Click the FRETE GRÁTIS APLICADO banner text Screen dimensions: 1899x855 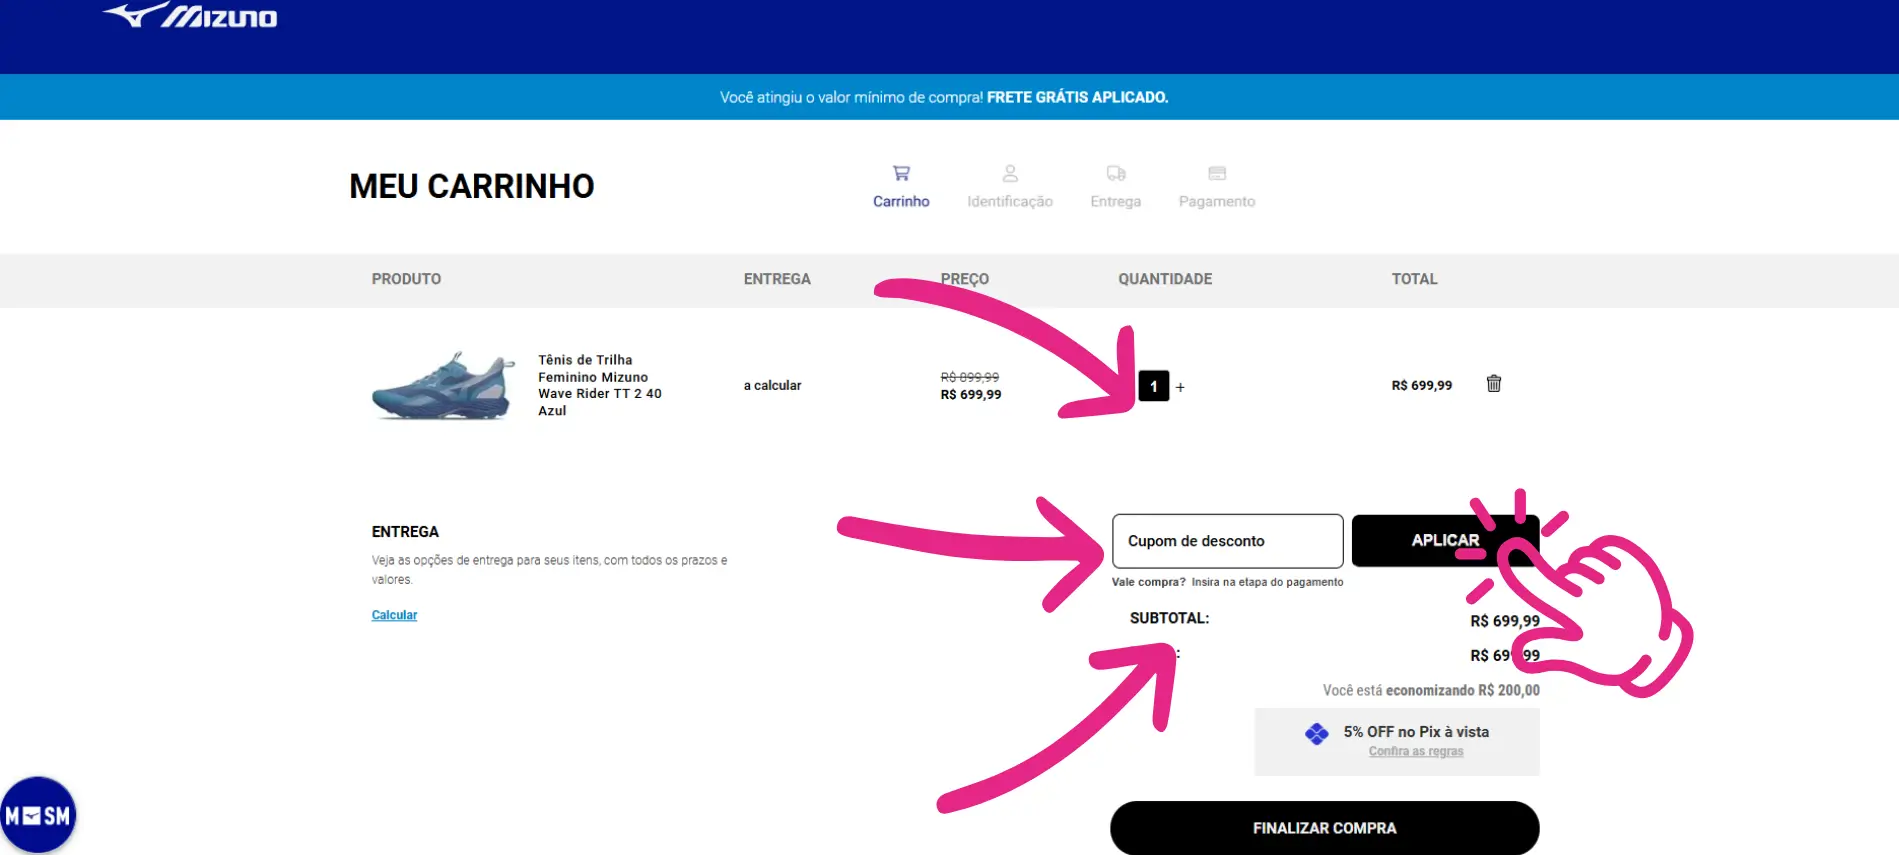click(x=1077, y=97)
